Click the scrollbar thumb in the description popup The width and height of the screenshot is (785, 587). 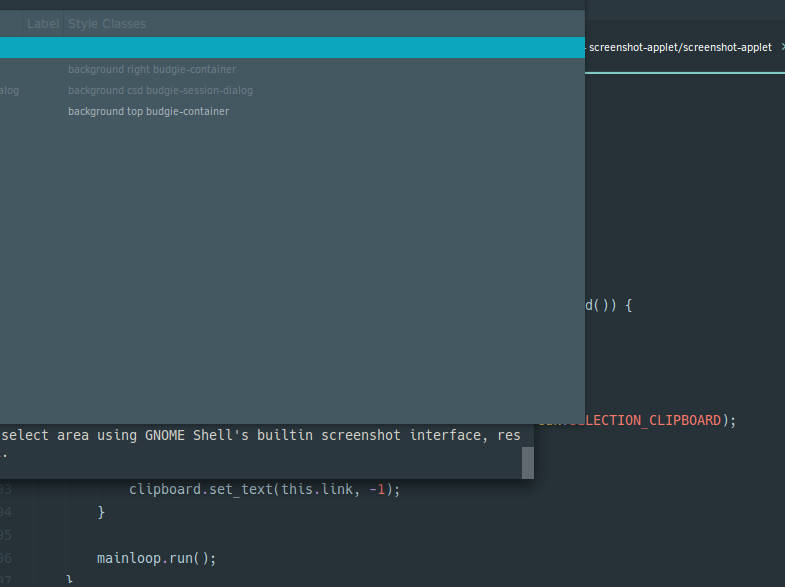point(528,462)
